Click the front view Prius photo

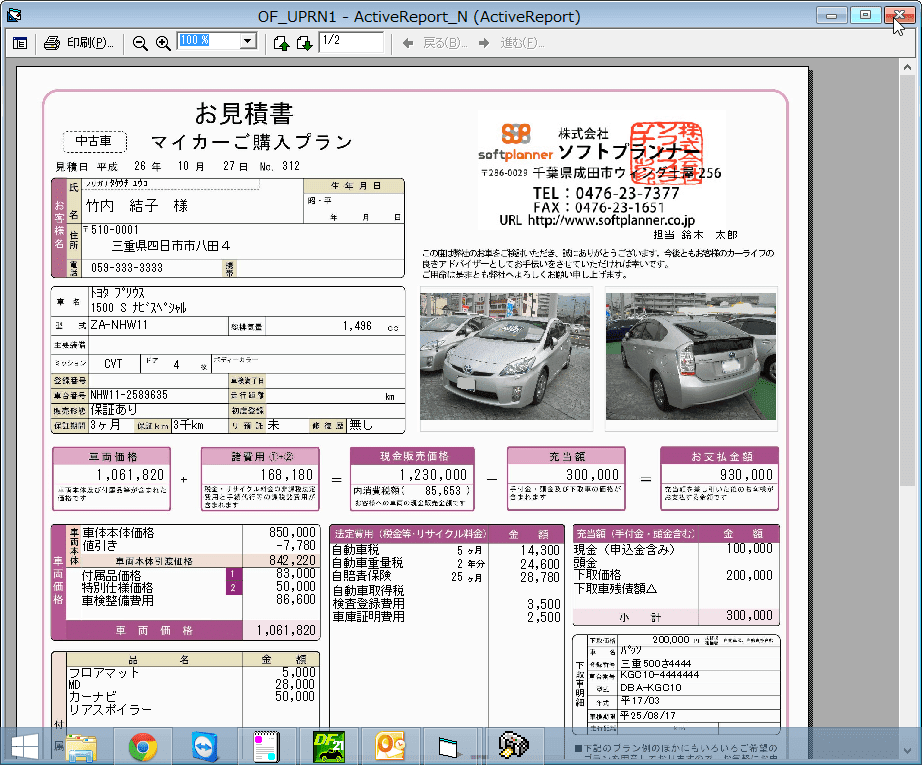click(505, 356)
